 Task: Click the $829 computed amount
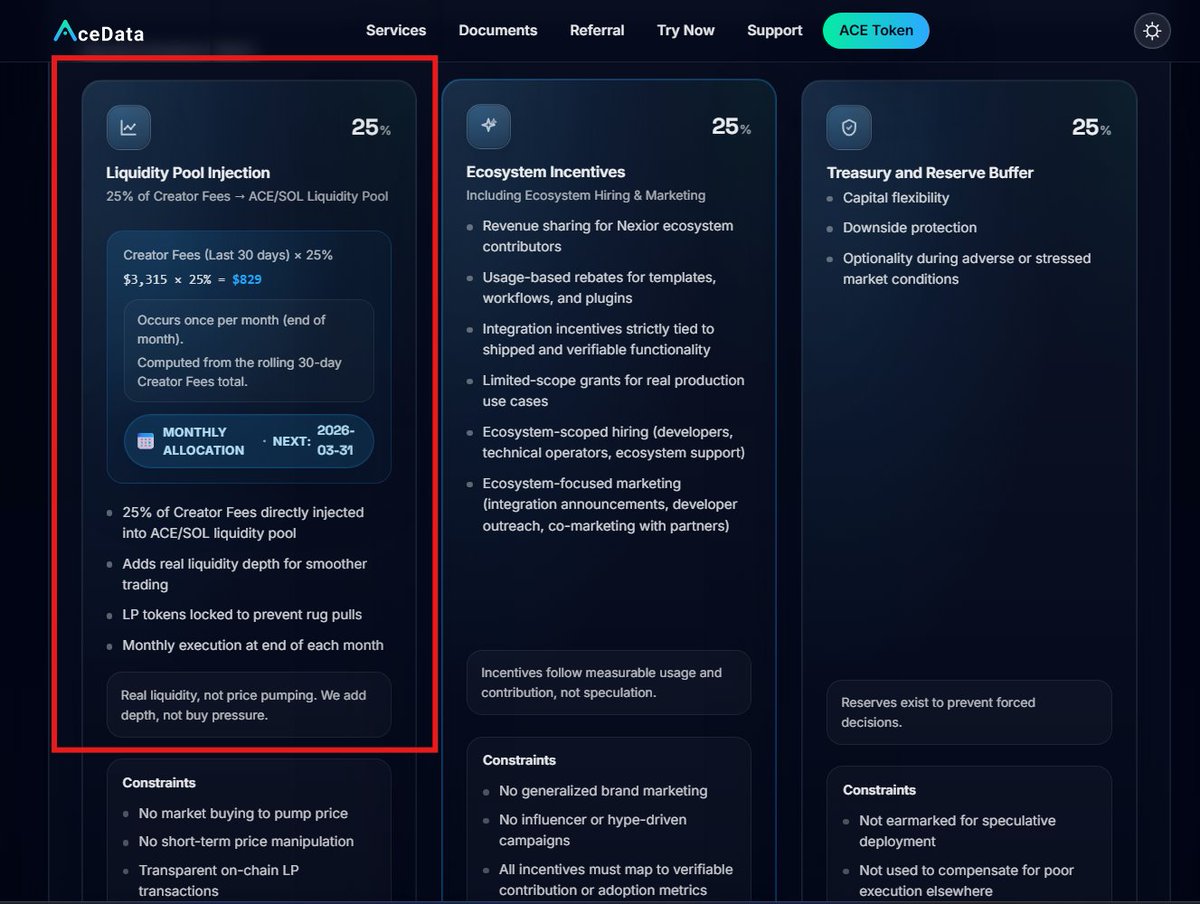pos(247,279)
